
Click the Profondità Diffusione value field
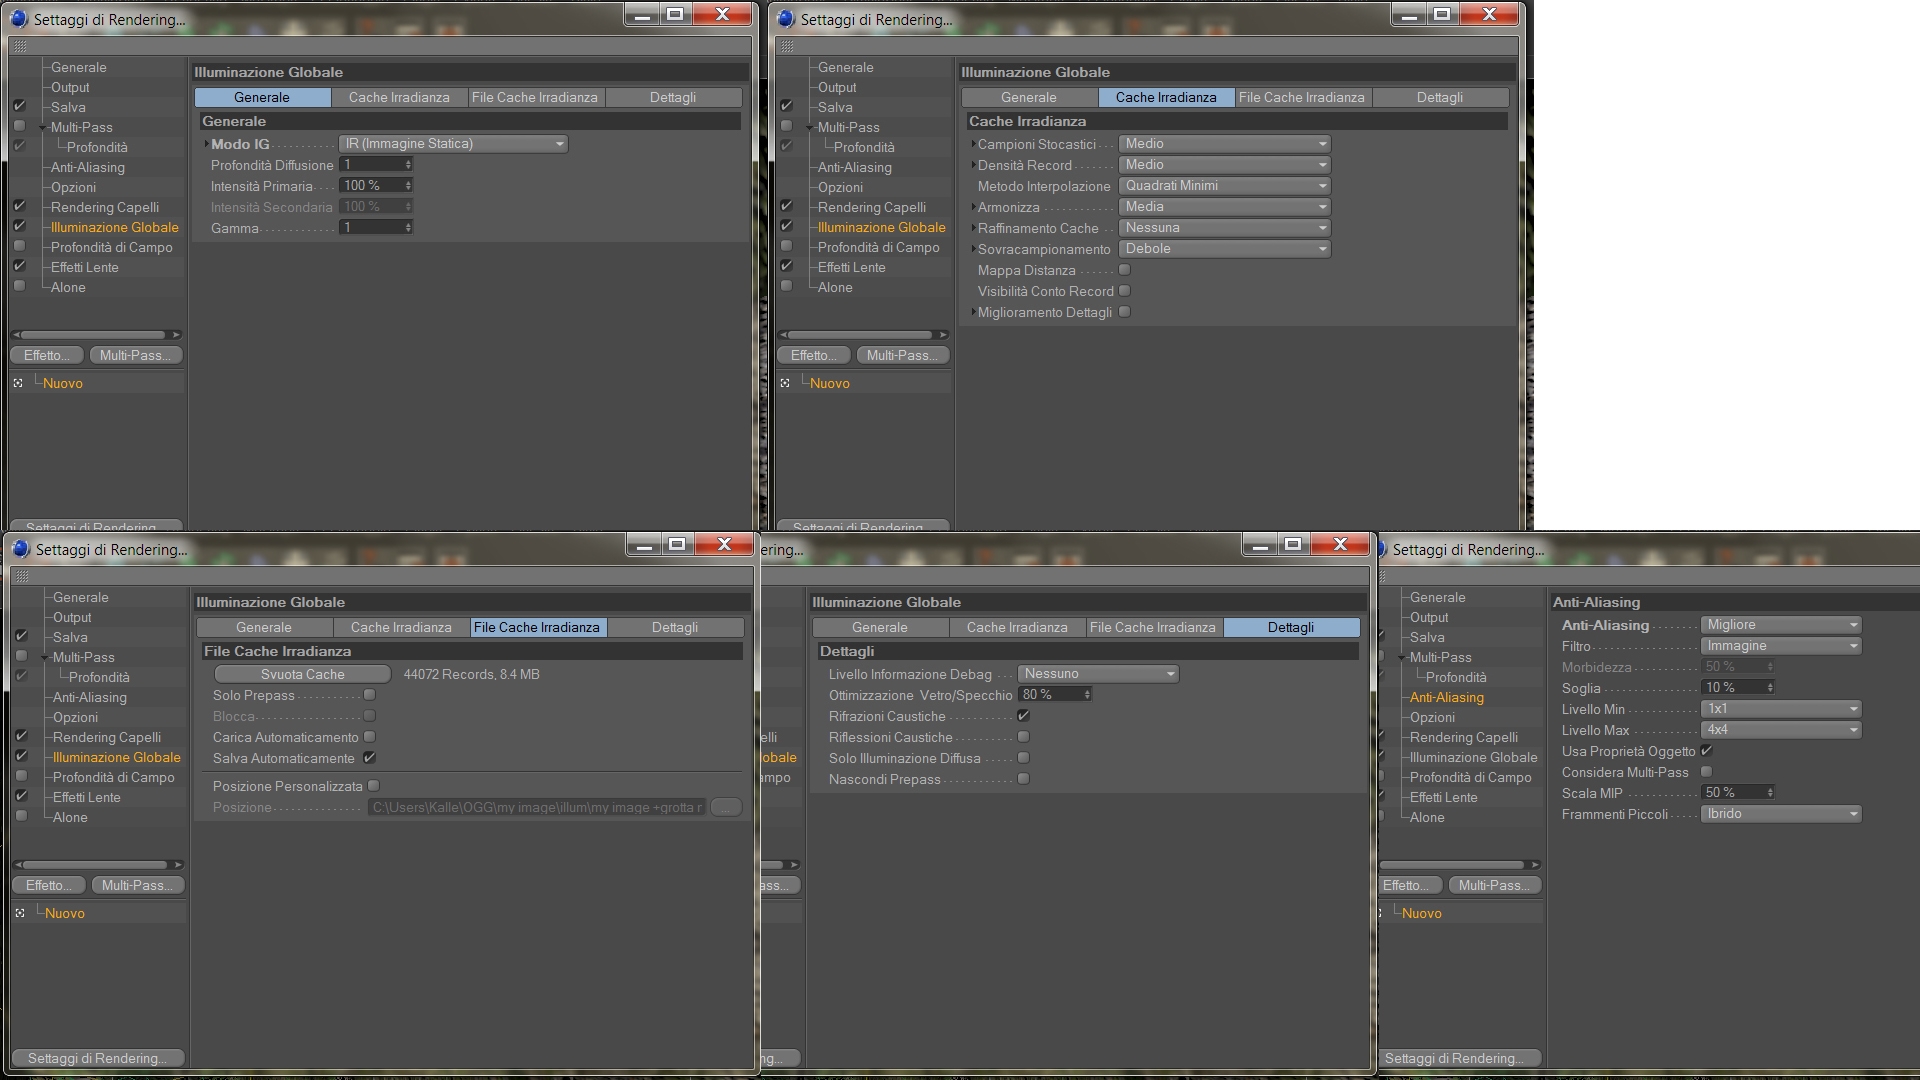tap(371, 165)
